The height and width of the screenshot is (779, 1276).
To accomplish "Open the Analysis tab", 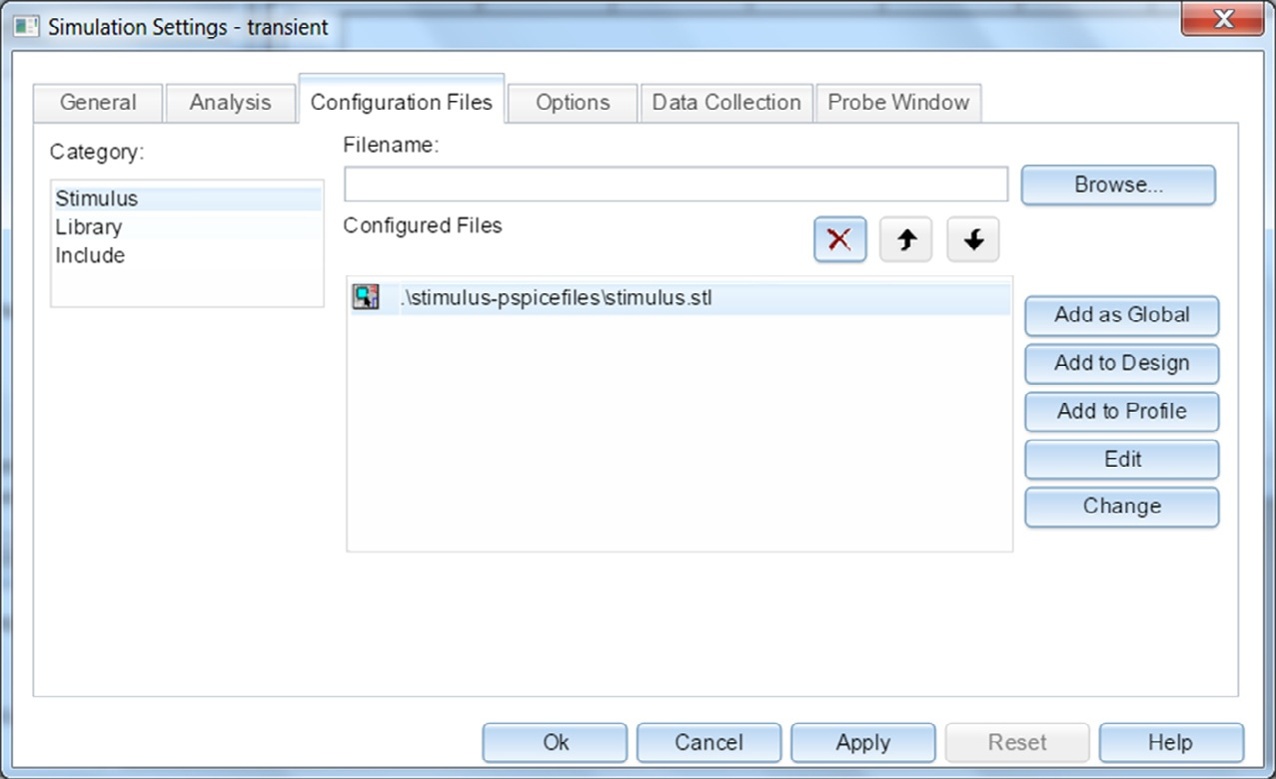I will 230,103.
